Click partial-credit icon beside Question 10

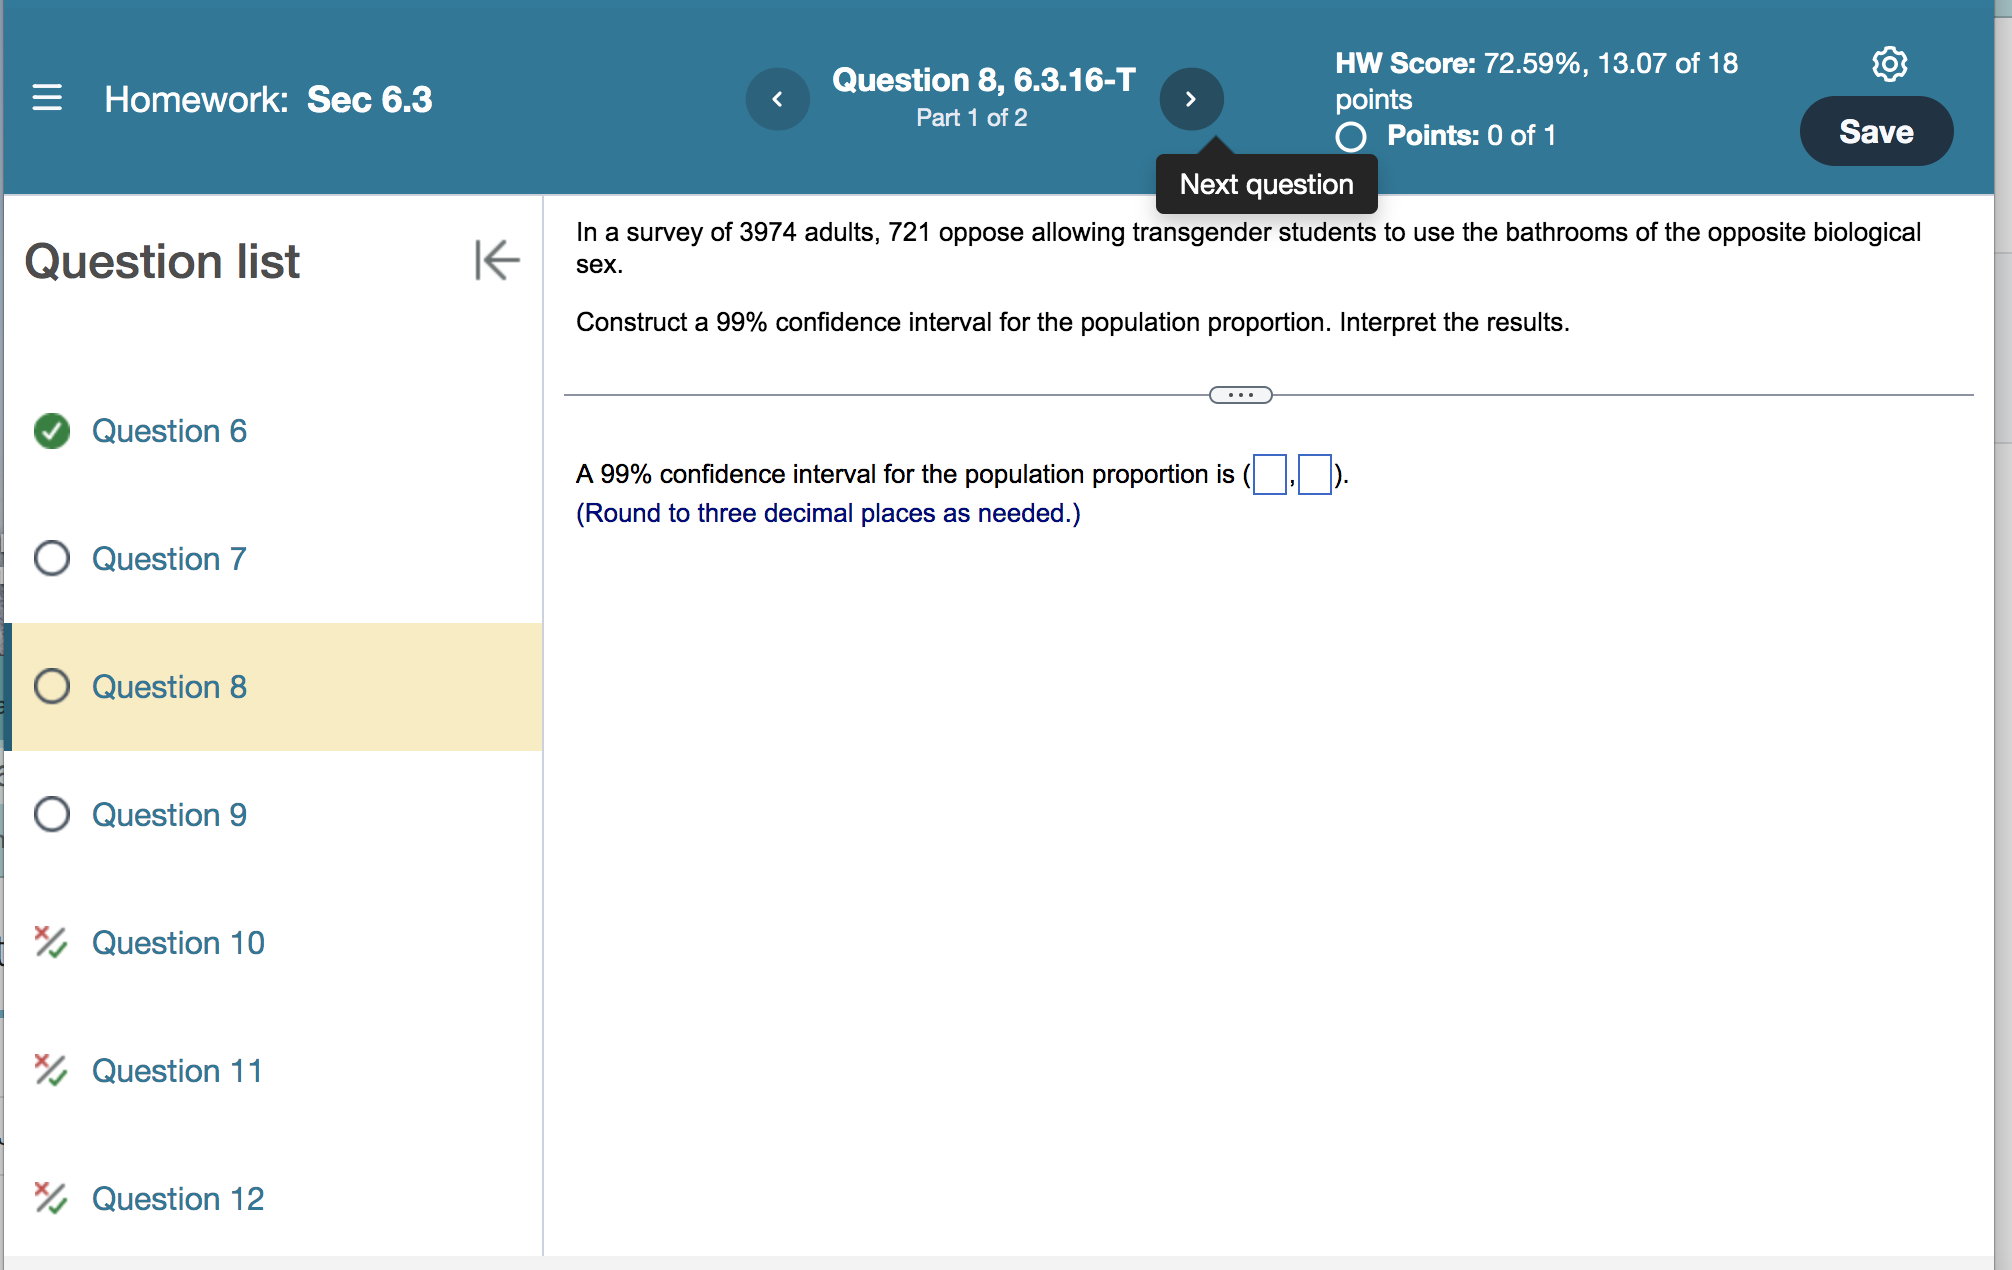(50, 942)
